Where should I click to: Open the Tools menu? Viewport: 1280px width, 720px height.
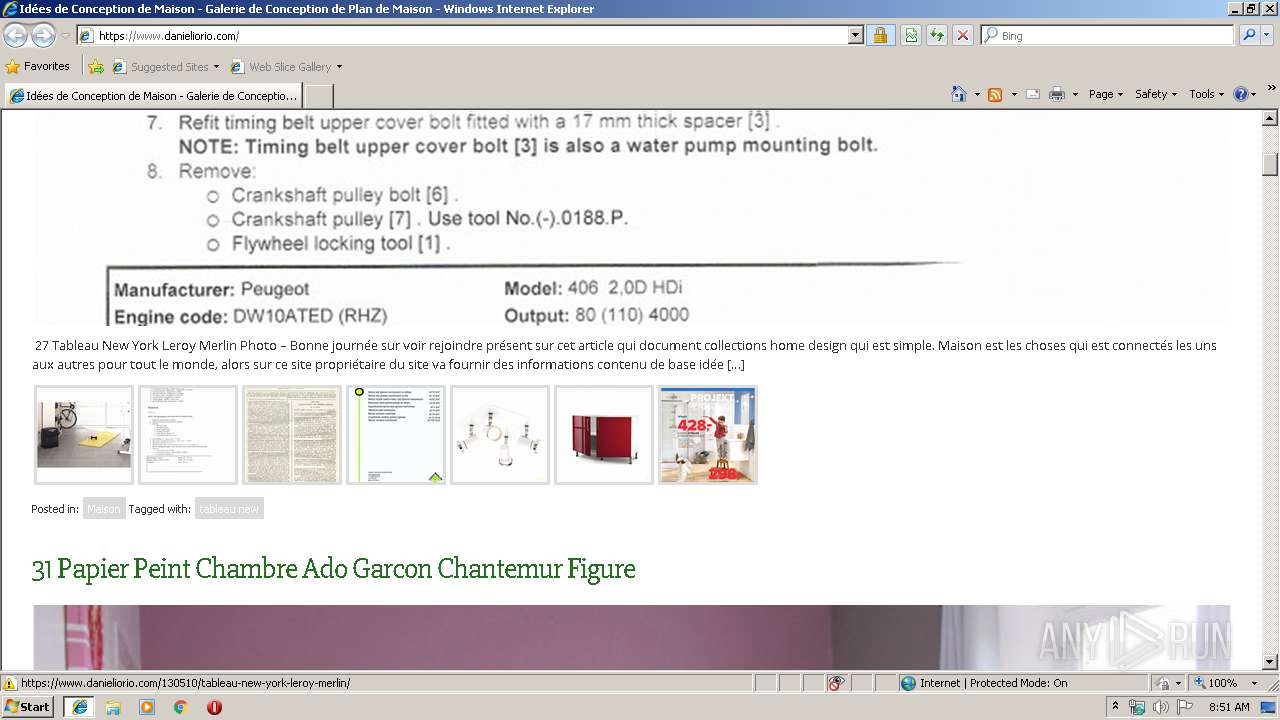coord(1206,94)
